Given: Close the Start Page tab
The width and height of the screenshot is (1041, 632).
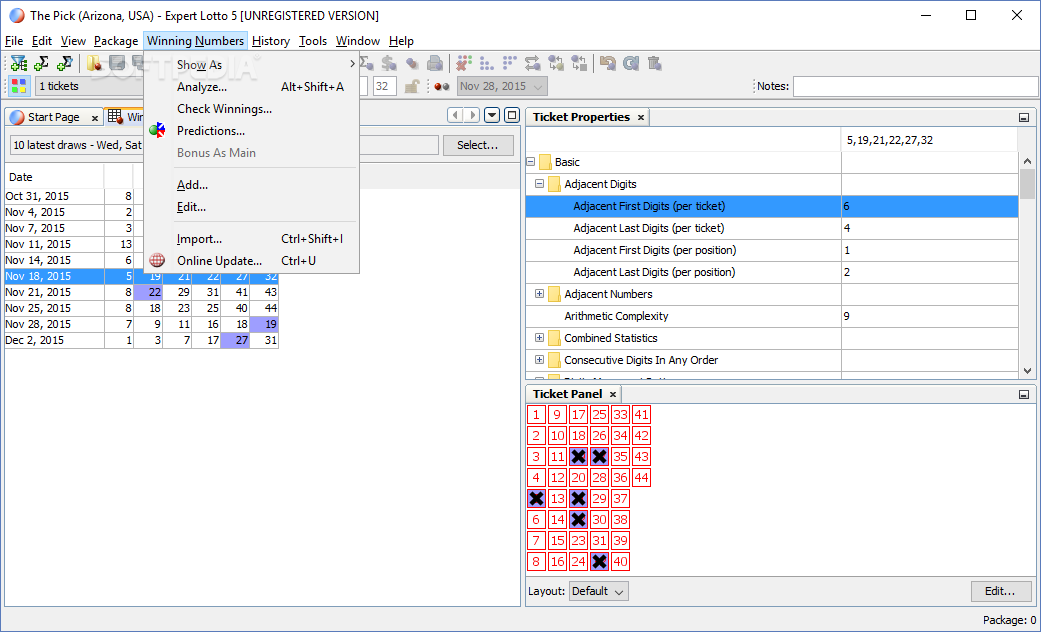Looking at the screenshot, I should pos(95,118).
